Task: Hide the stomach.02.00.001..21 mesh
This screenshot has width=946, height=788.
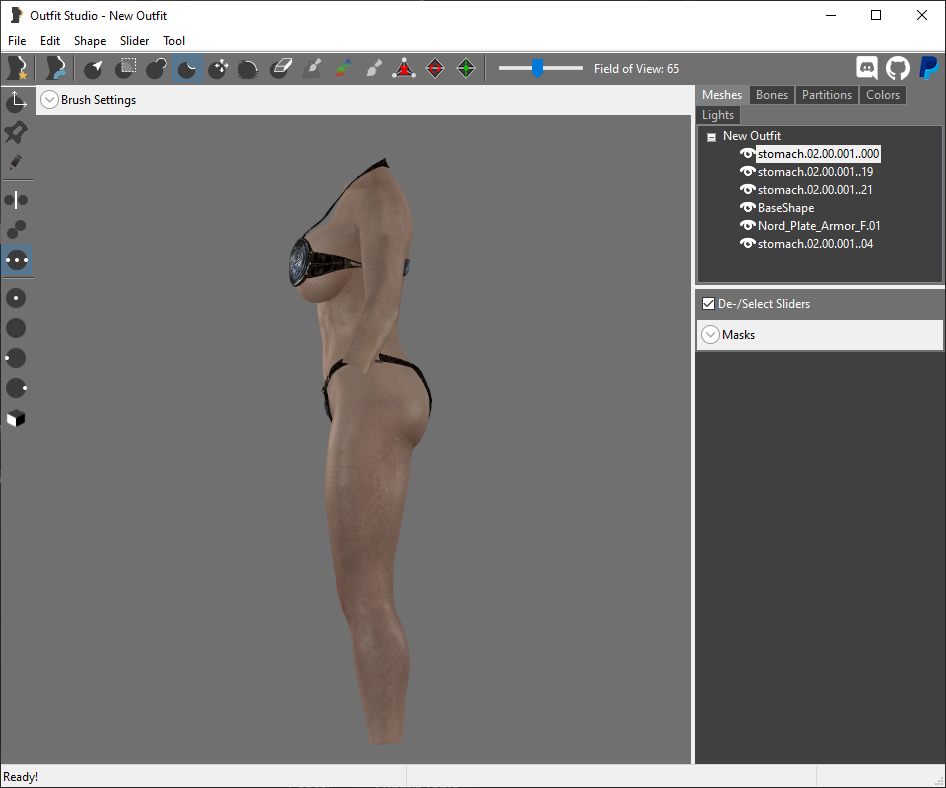Action: [748, 189]
